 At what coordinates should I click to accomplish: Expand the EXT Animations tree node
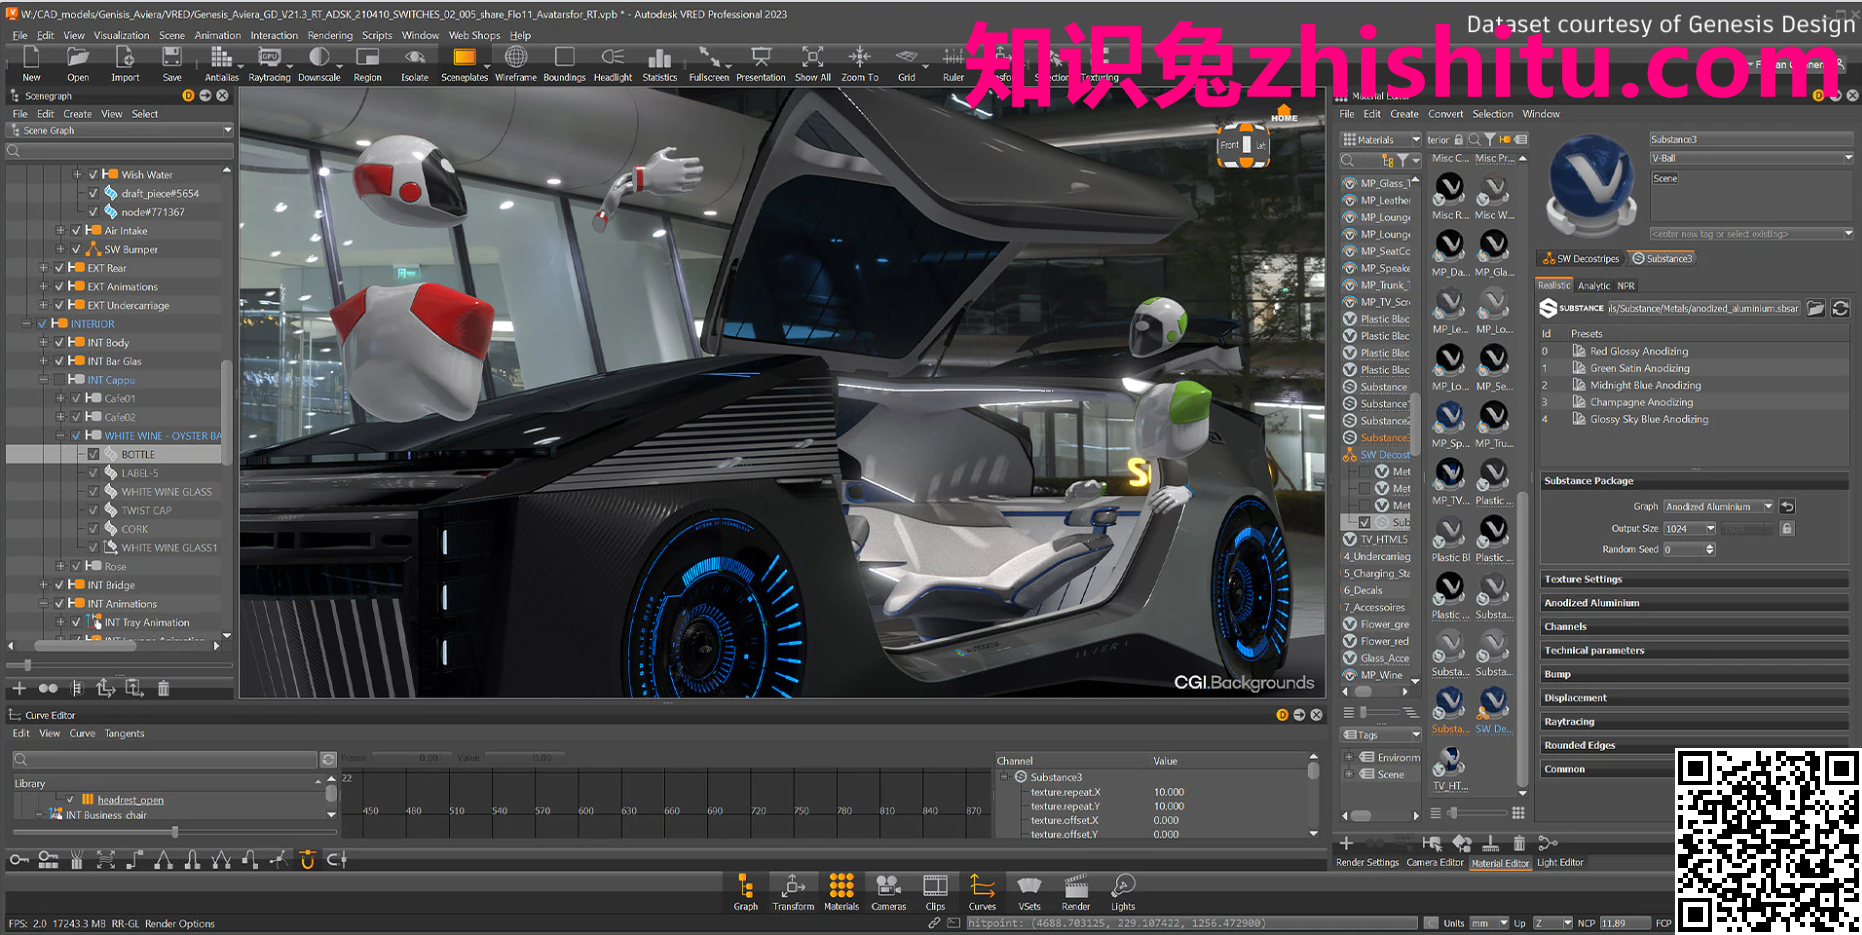[43, 287]
